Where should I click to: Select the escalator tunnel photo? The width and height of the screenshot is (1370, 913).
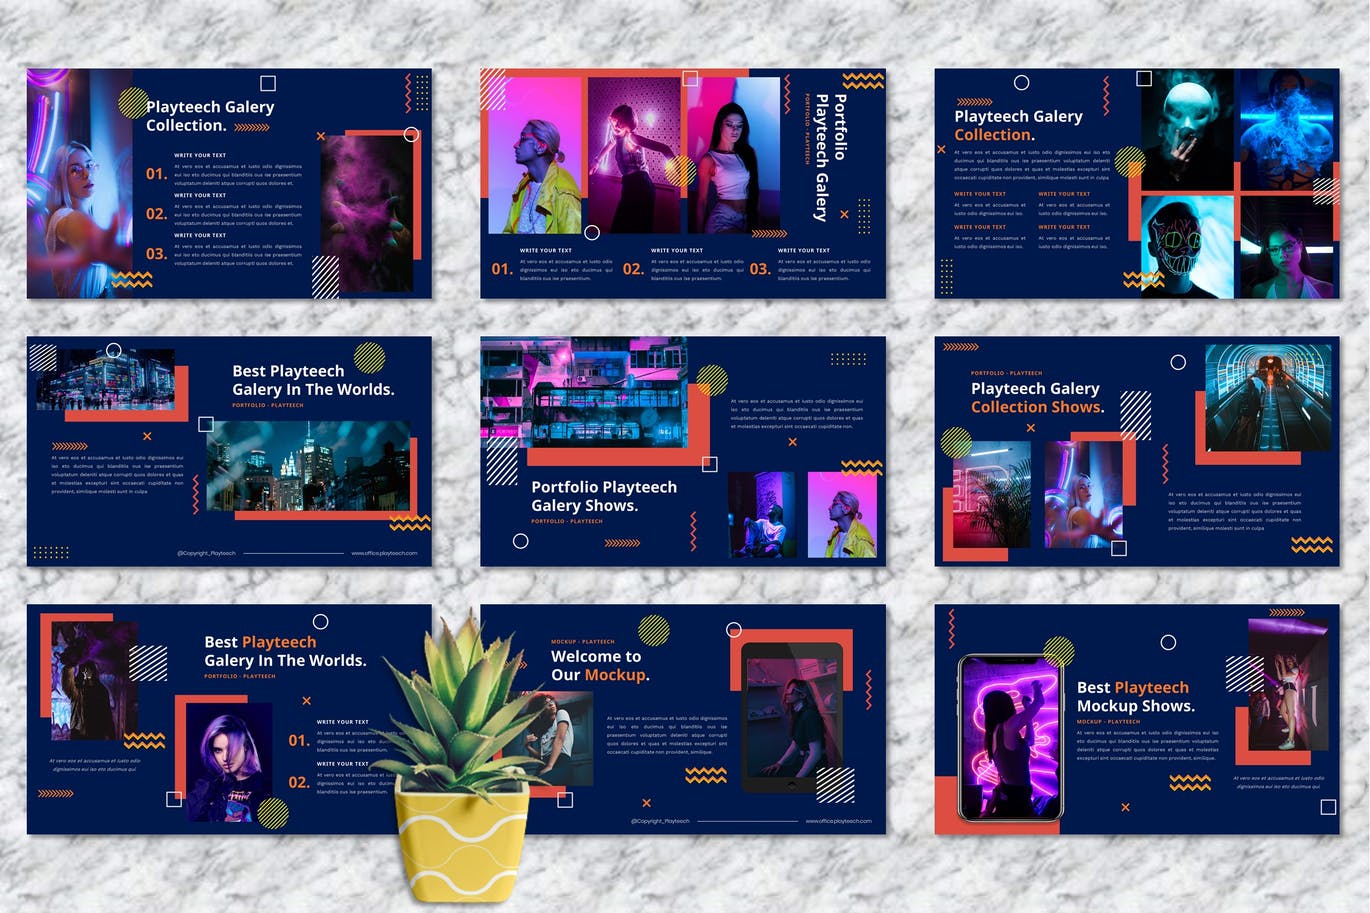pos(1268,397)
